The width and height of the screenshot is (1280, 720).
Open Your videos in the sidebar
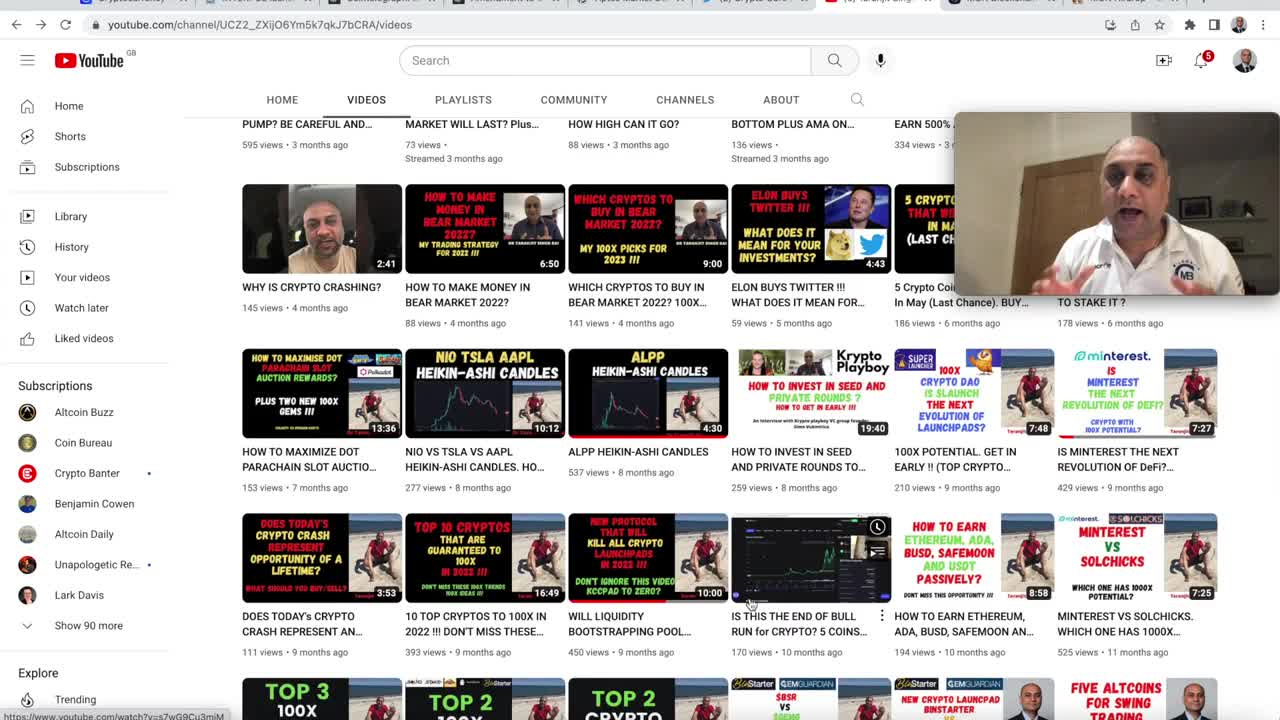click(x=84, y=277)
